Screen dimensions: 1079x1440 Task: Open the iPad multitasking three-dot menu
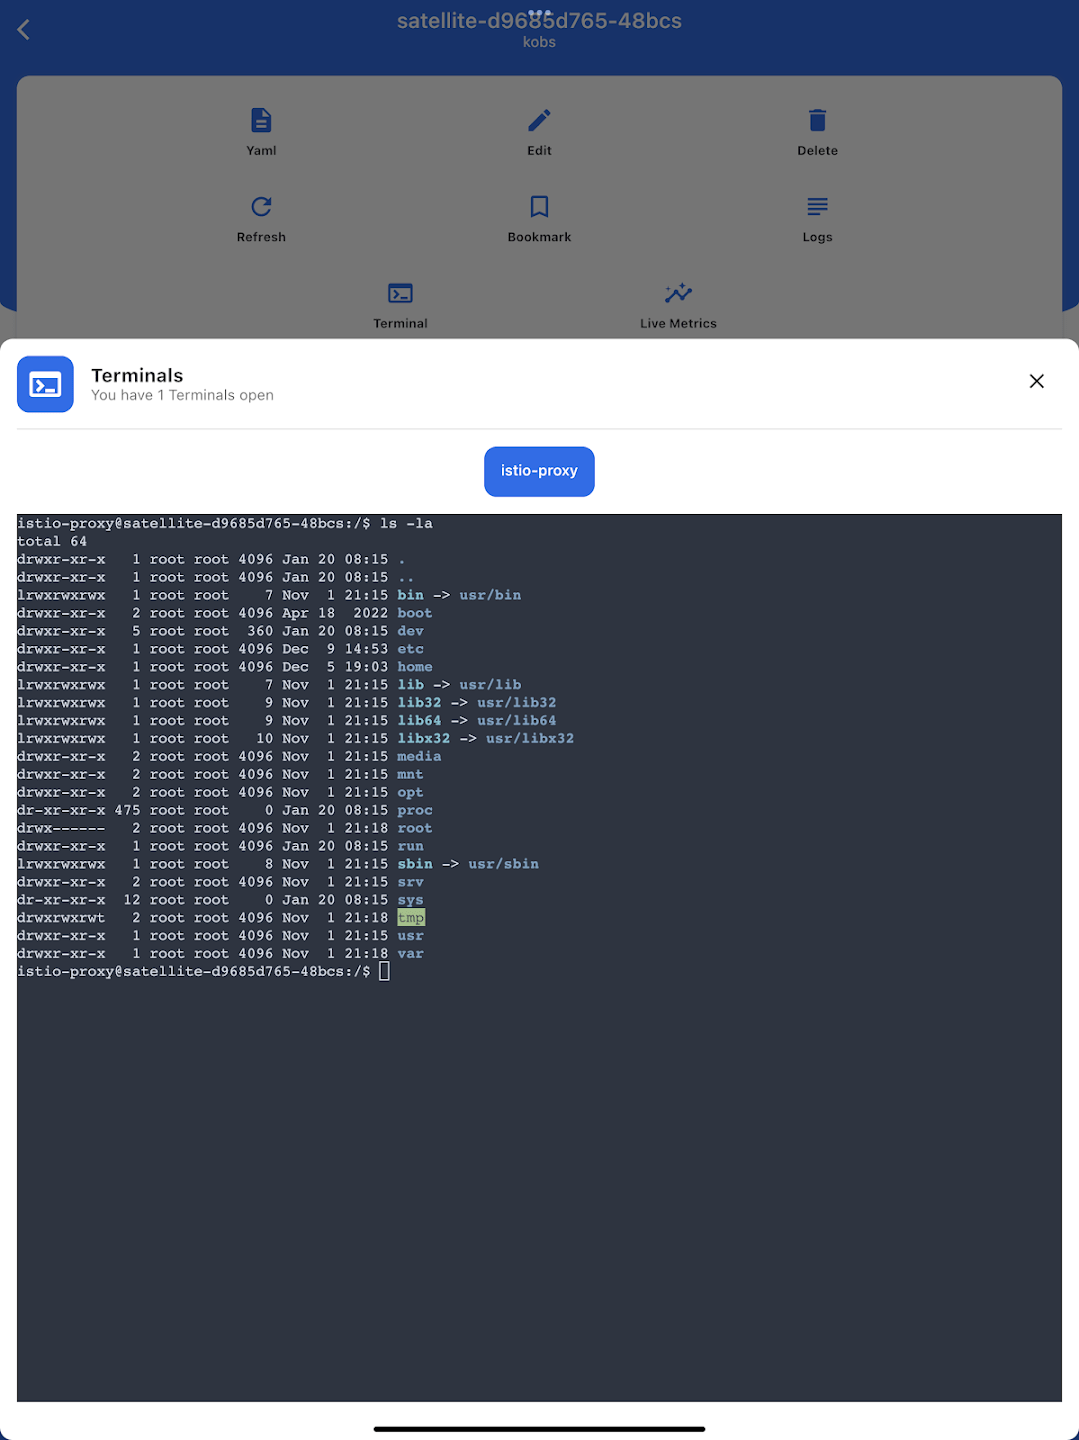539,13
